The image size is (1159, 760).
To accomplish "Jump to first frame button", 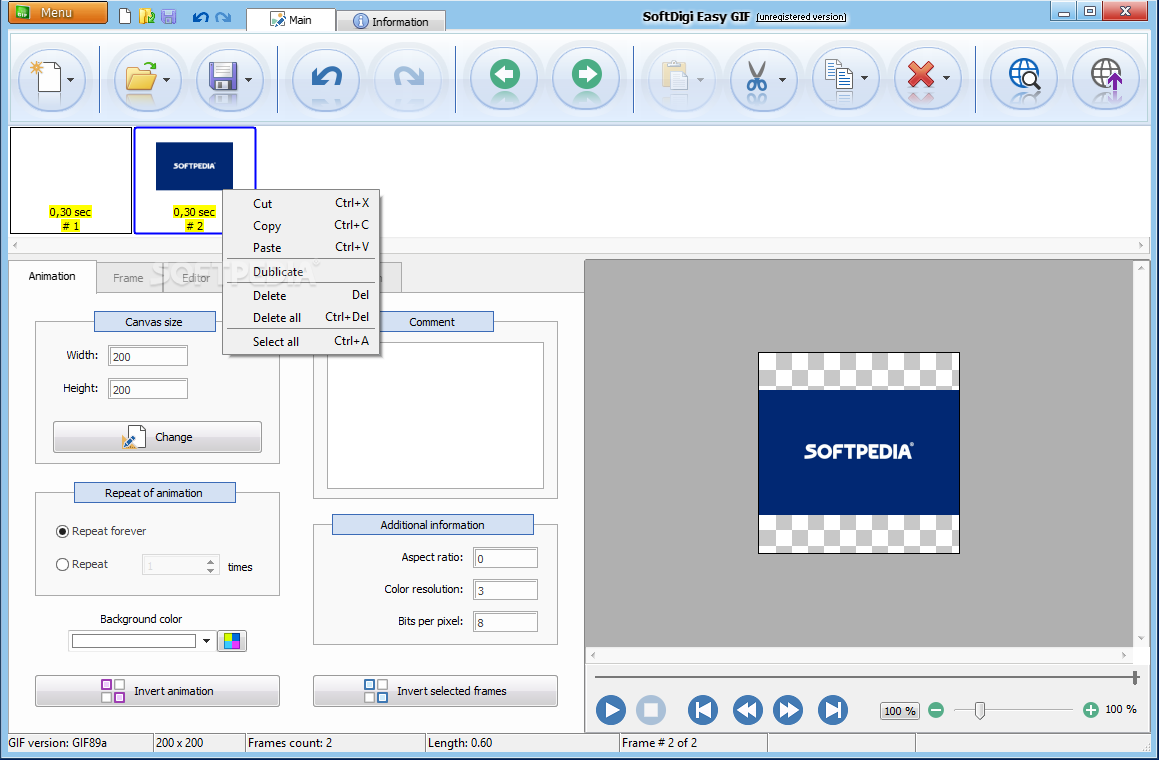I will pyautogui.click(x=703, y=710).
